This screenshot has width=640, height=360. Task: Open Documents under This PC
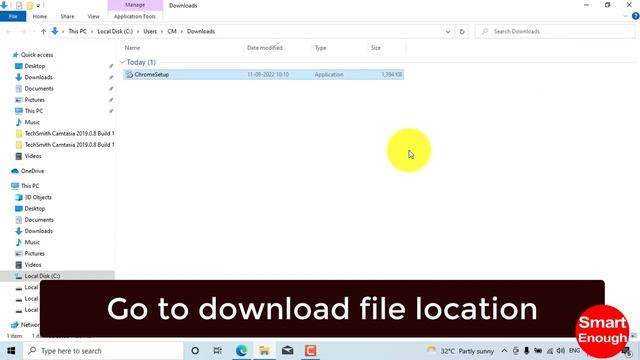(x=39, y=220)
